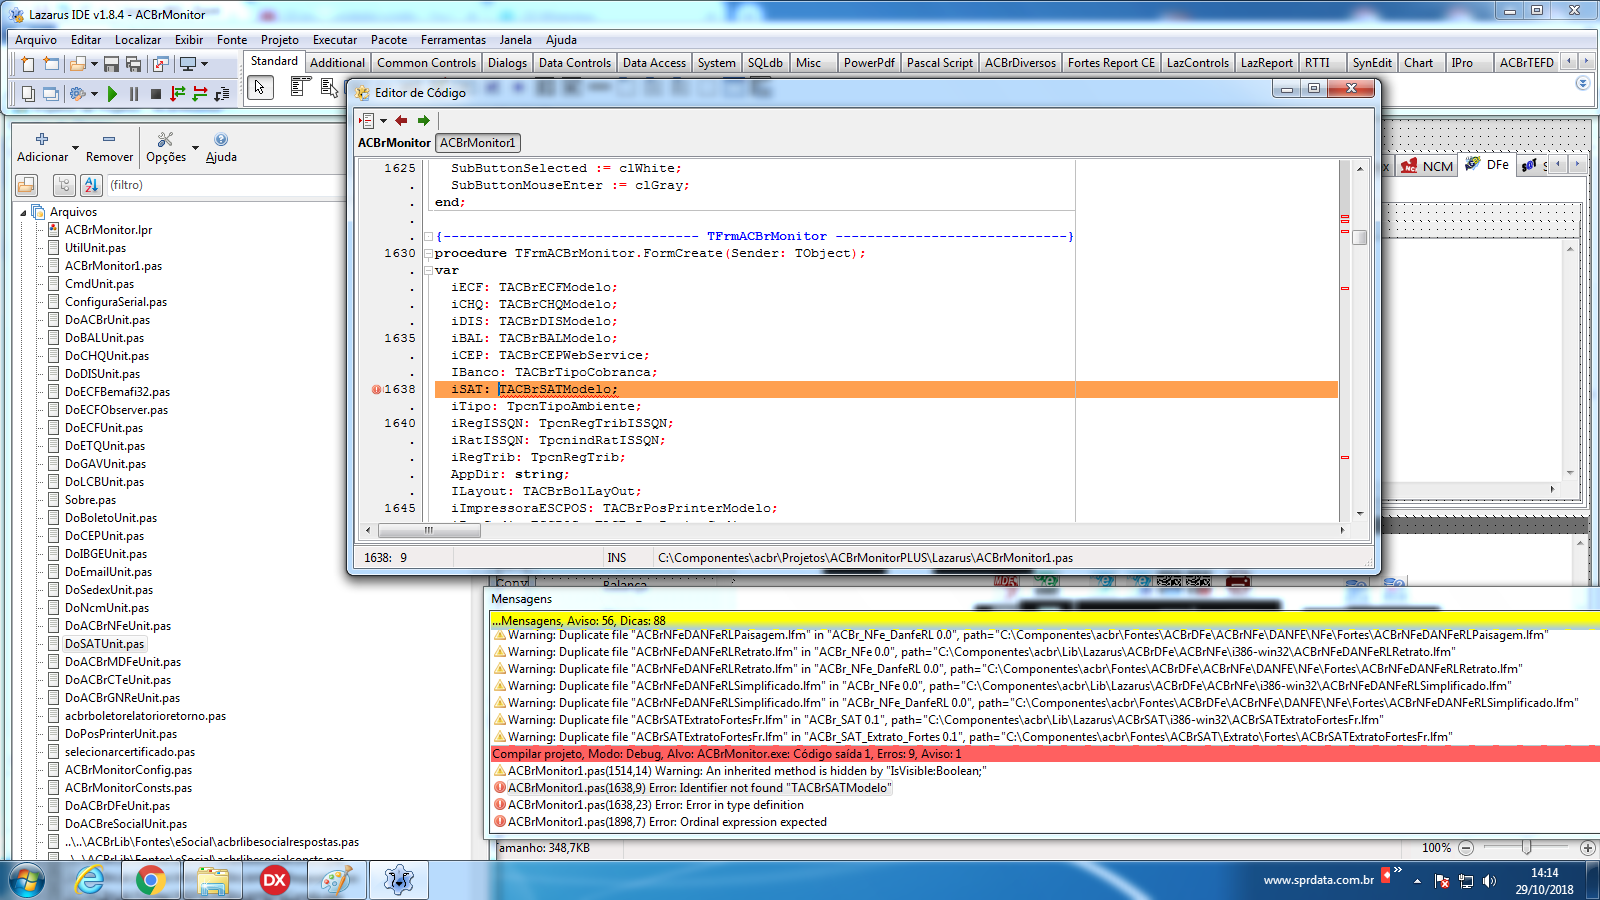Switch to the Additional palette tab

point(337,63)
